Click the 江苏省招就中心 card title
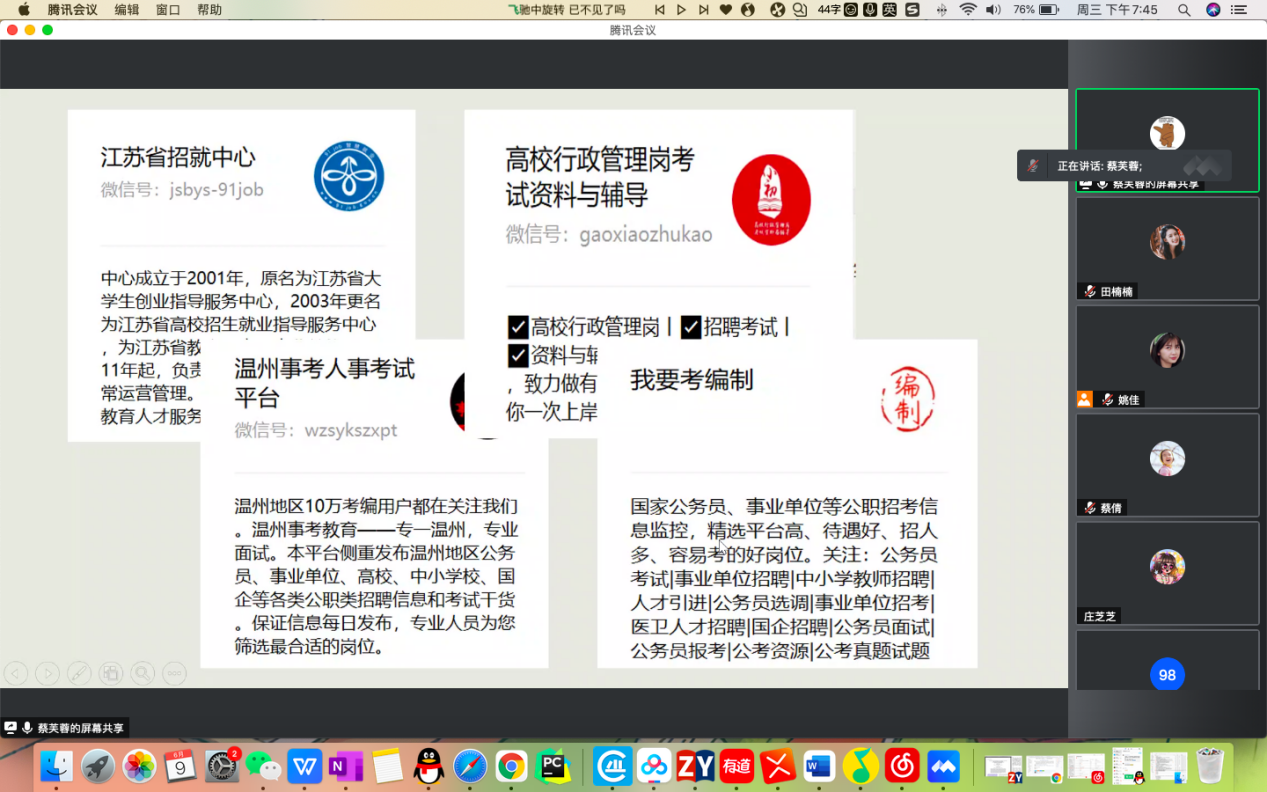Image resolution: width=1267 pixels, height=792 pixels. click(178, 157)
